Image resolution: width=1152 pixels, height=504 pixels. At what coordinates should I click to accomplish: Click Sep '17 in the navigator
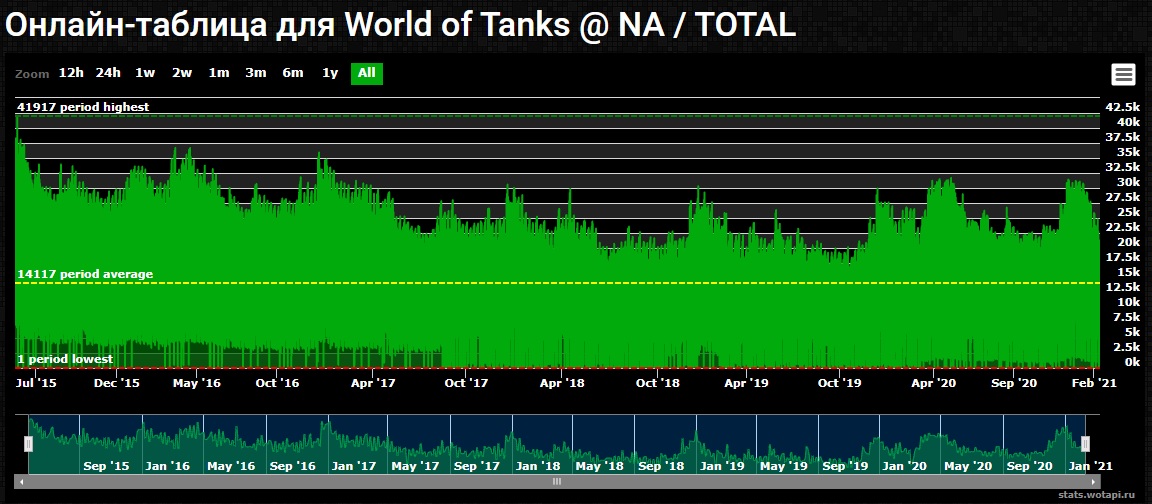477,467
